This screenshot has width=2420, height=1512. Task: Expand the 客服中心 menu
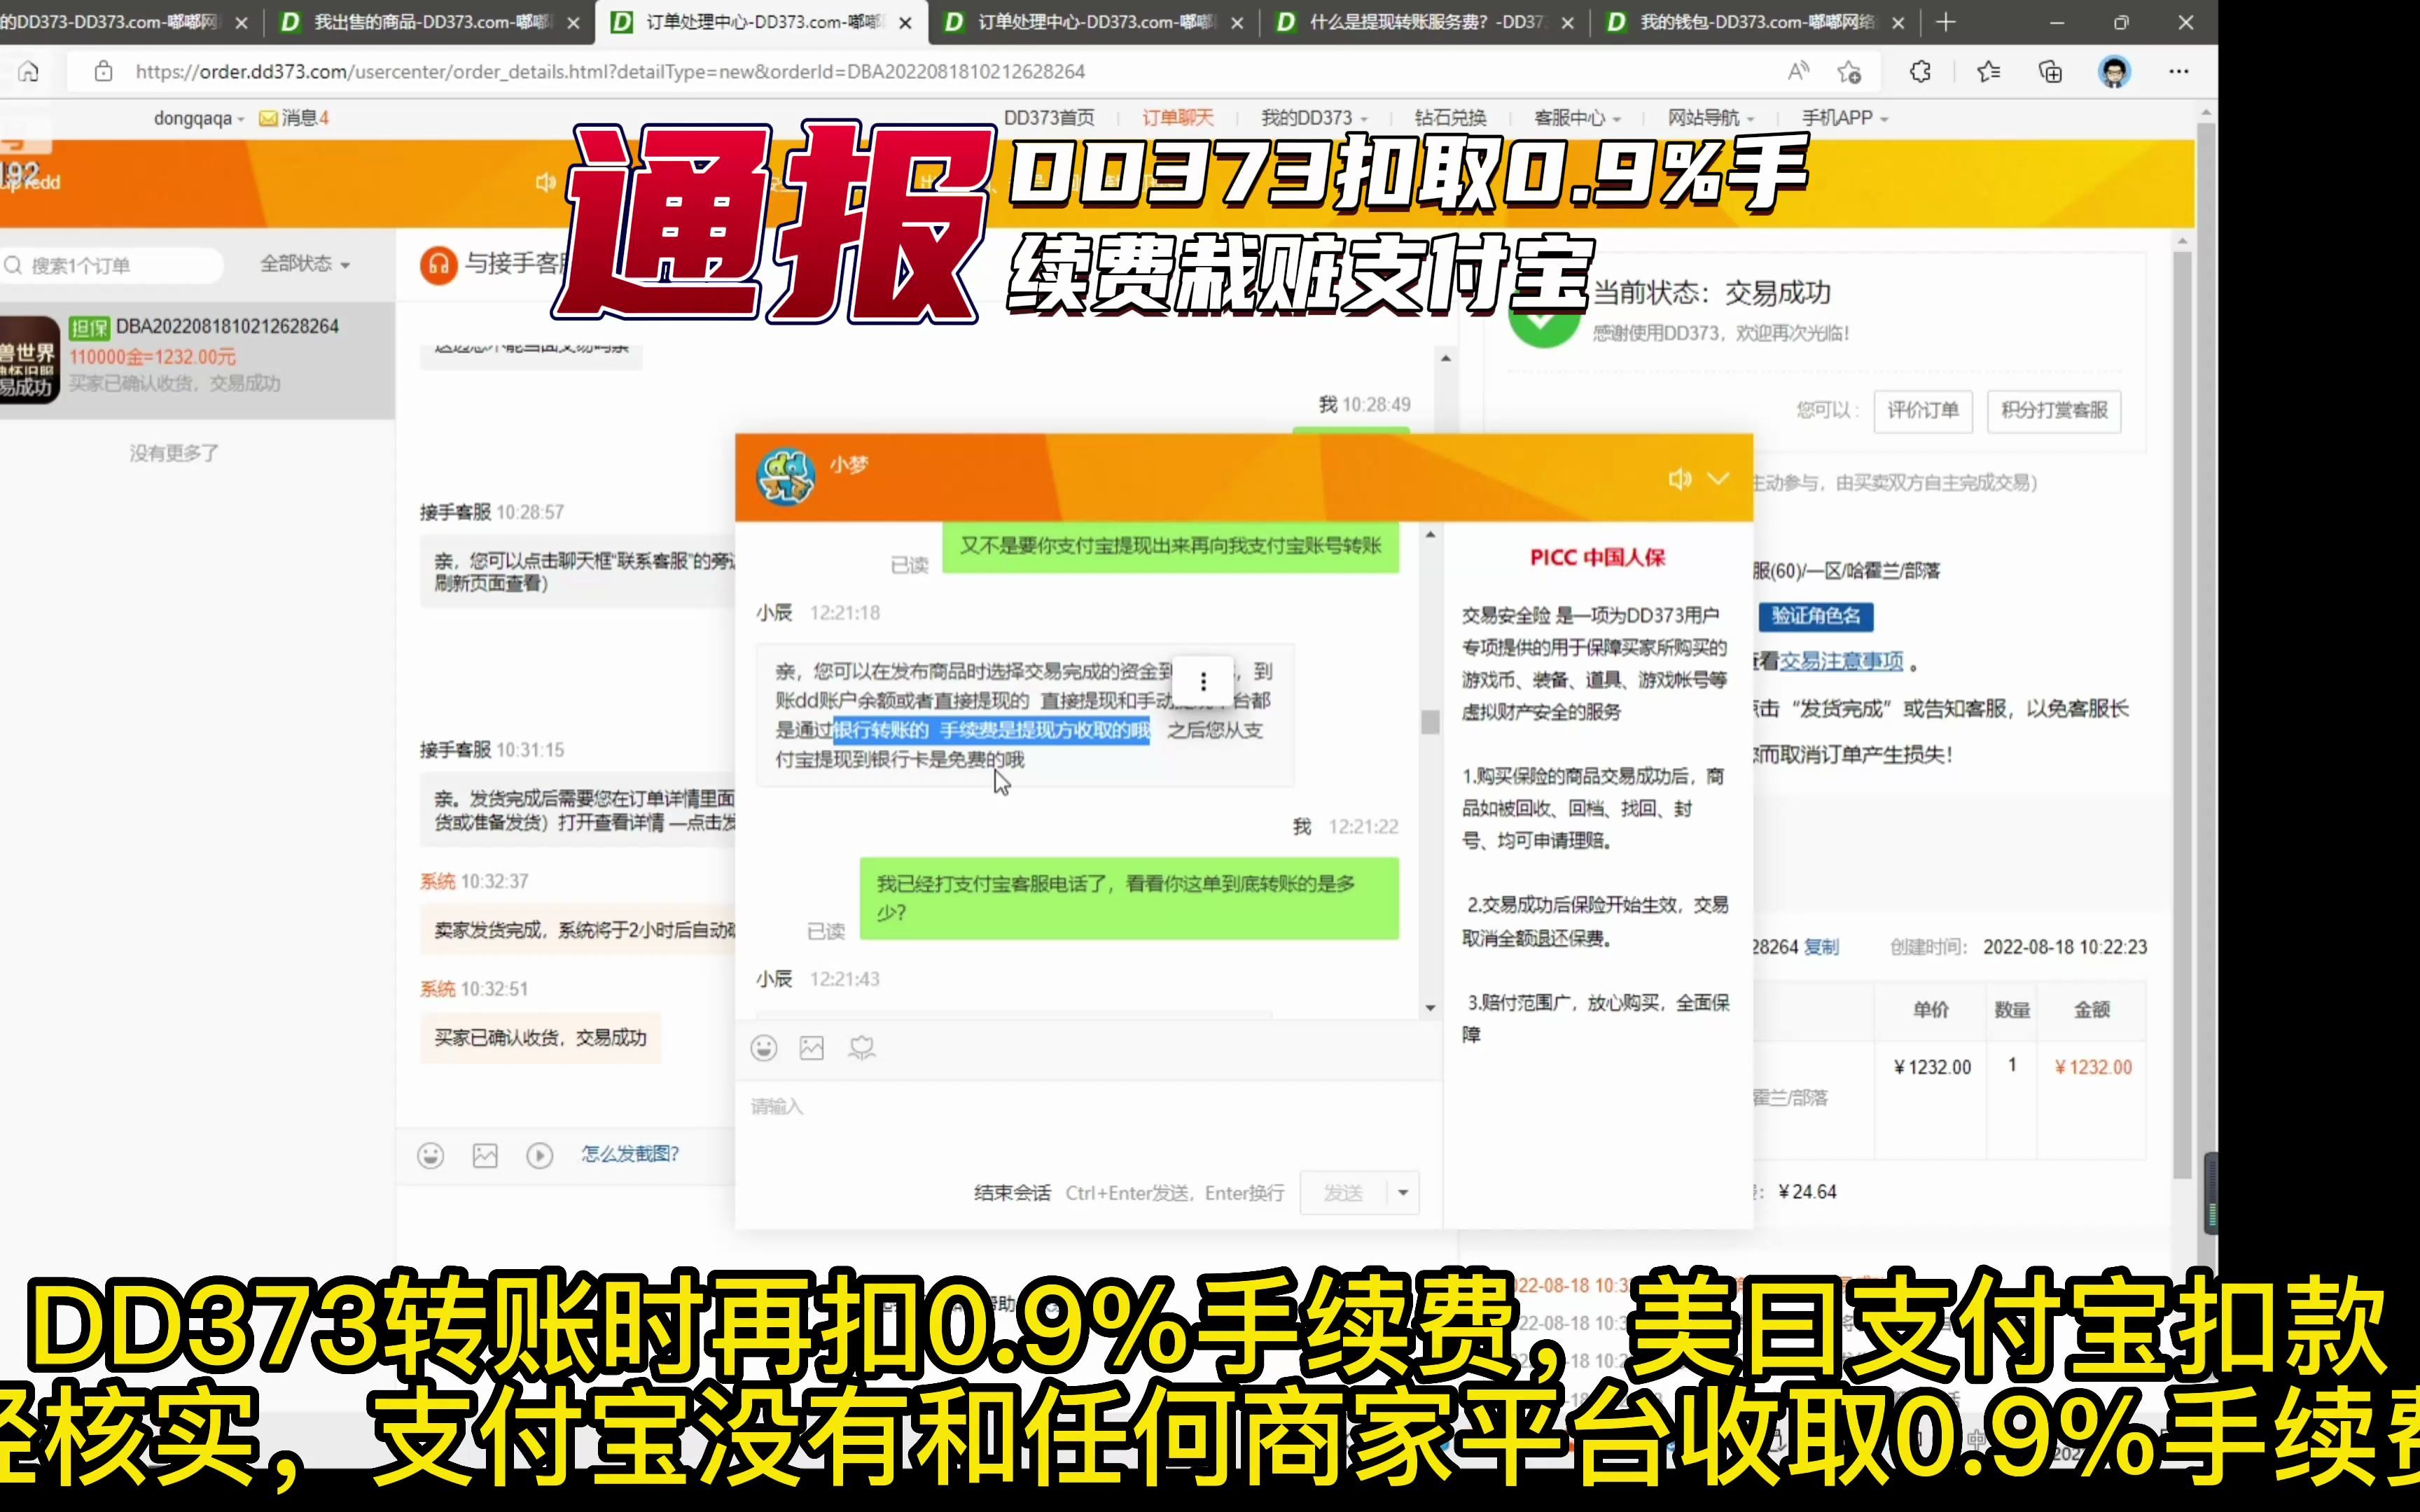point(1577,118)
